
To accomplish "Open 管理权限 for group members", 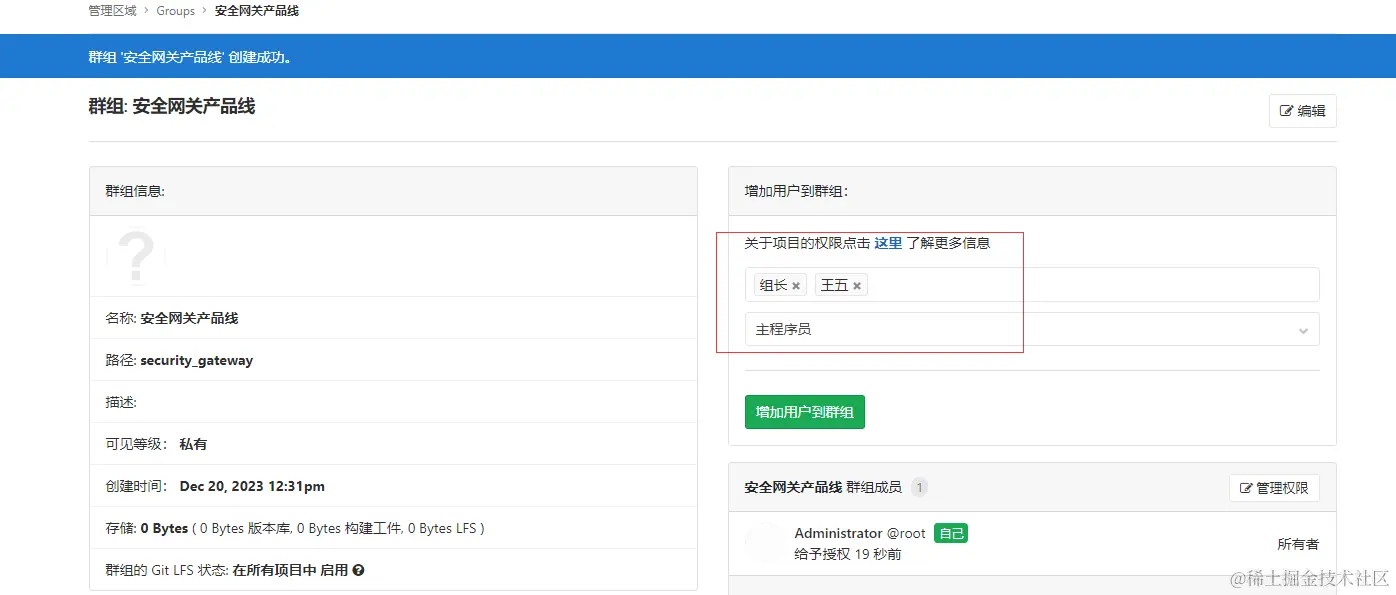I will point(1274,488).
